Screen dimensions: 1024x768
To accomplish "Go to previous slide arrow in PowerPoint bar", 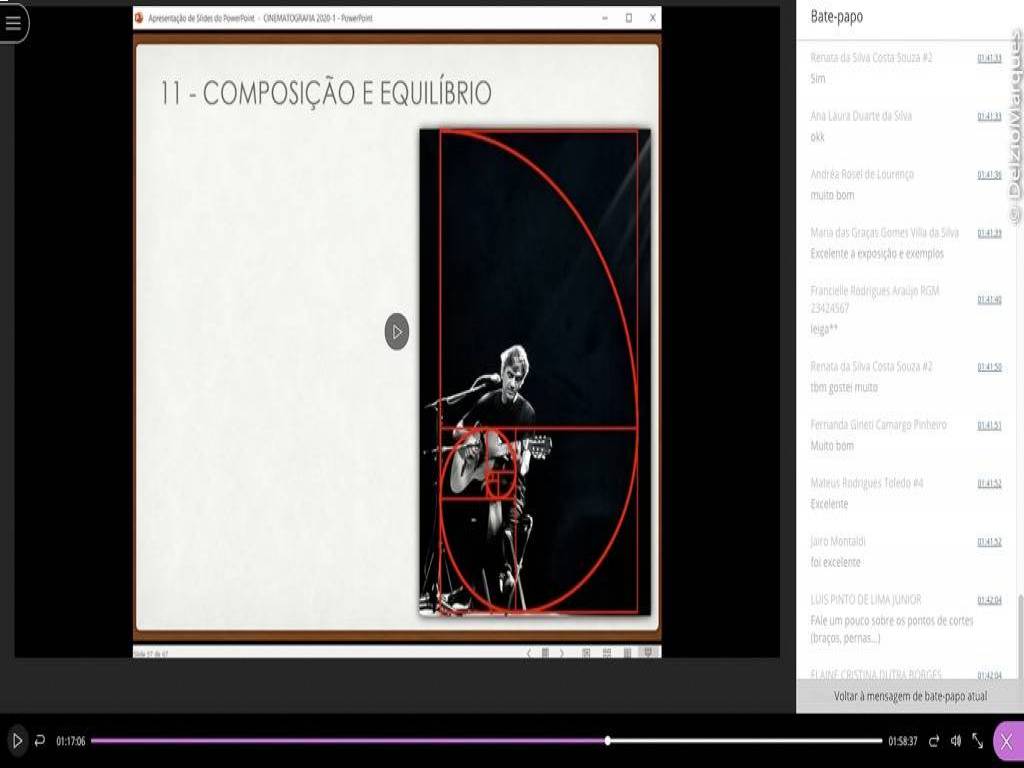I will coord(529,653).
